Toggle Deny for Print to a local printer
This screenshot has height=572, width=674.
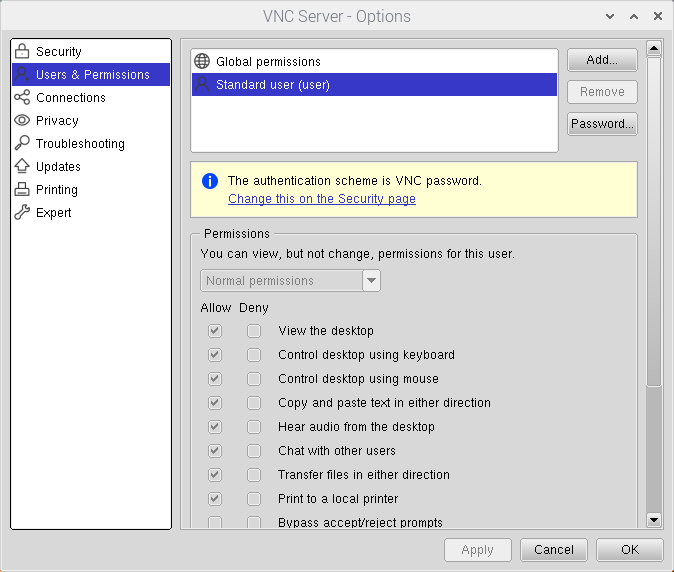click(254, 499)
